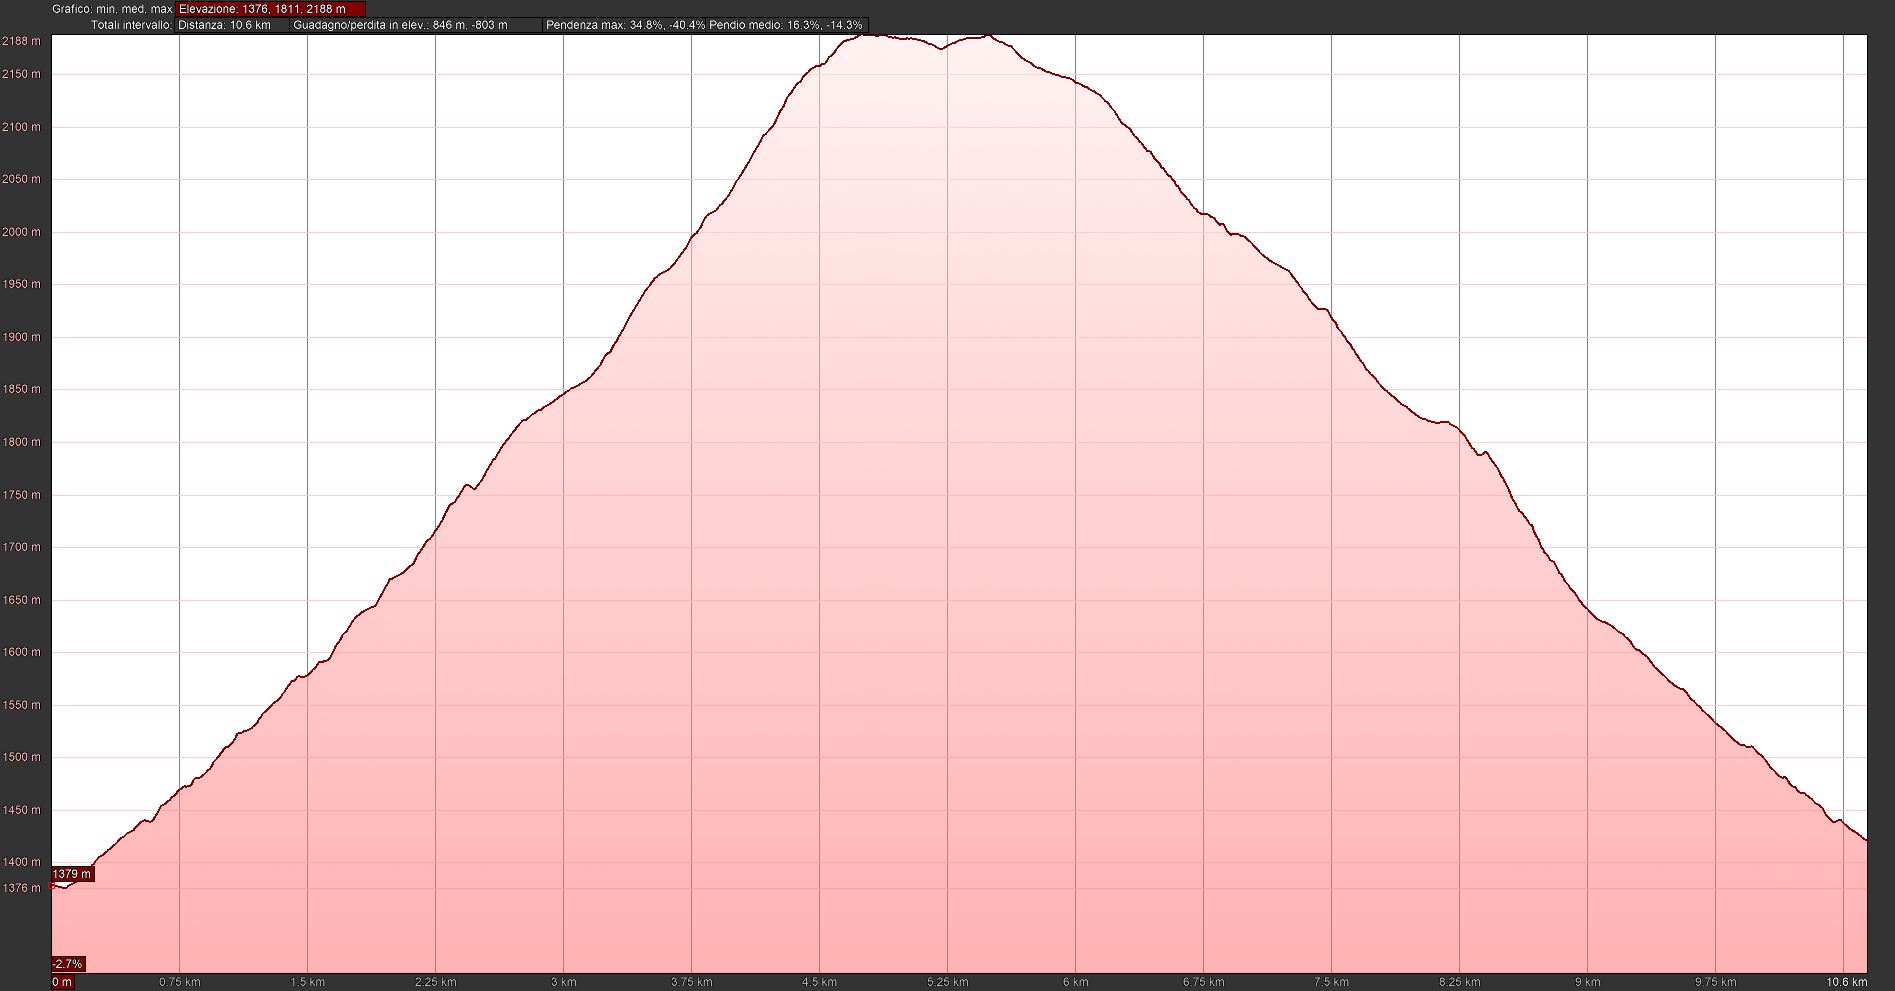Click the 1379 m cursor elevation tag
Screen dimensions: 1895x991
(x=72, y=874)
